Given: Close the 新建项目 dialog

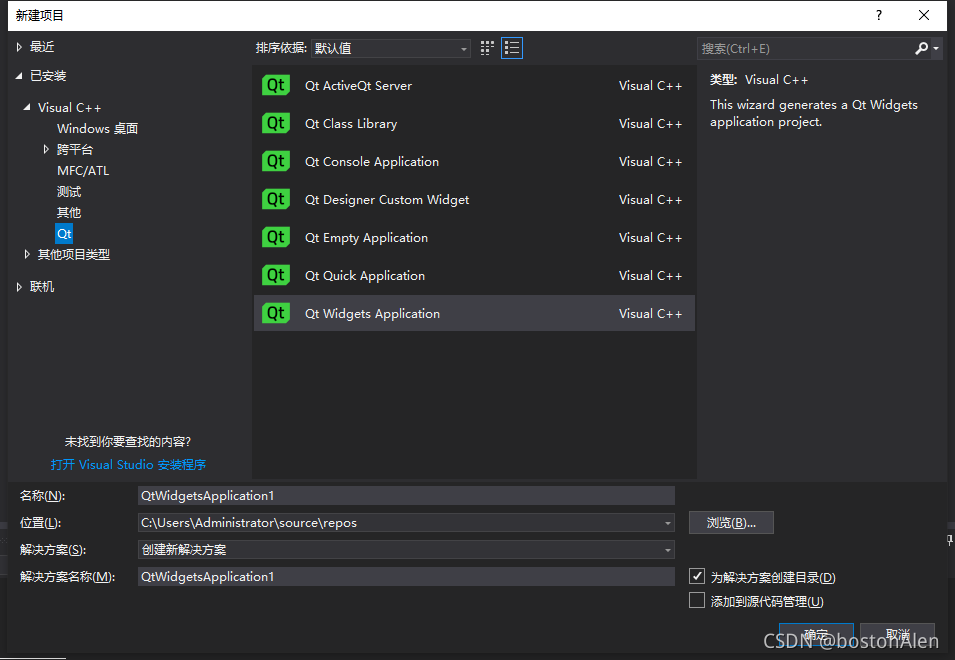Looking at the screenshot, I should [923, 15].
